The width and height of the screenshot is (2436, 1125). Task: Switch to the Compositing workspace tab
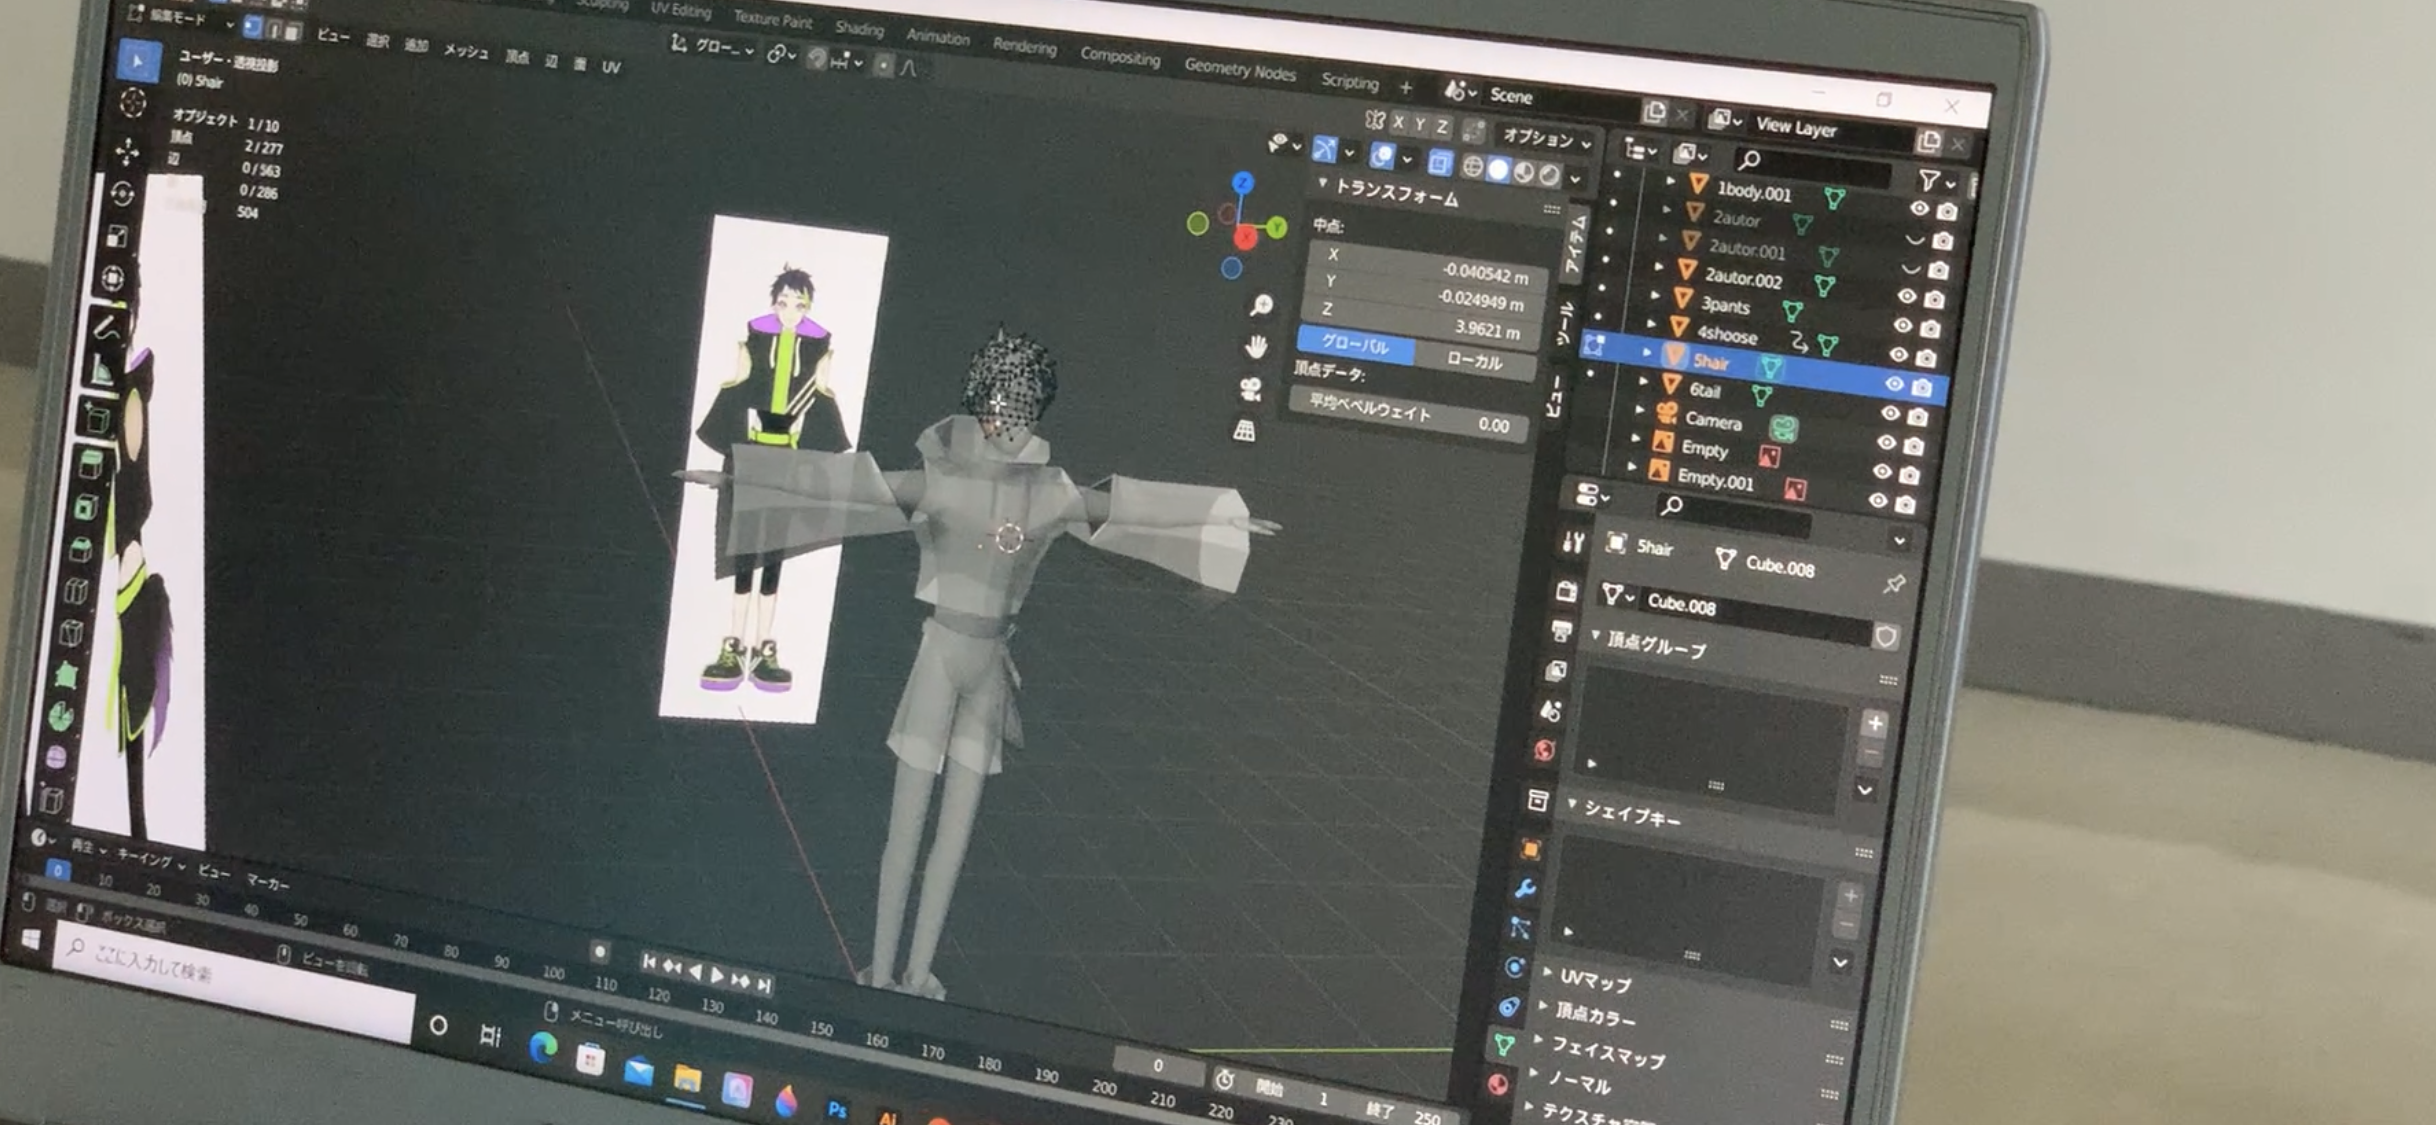[x=1120, y=56]
